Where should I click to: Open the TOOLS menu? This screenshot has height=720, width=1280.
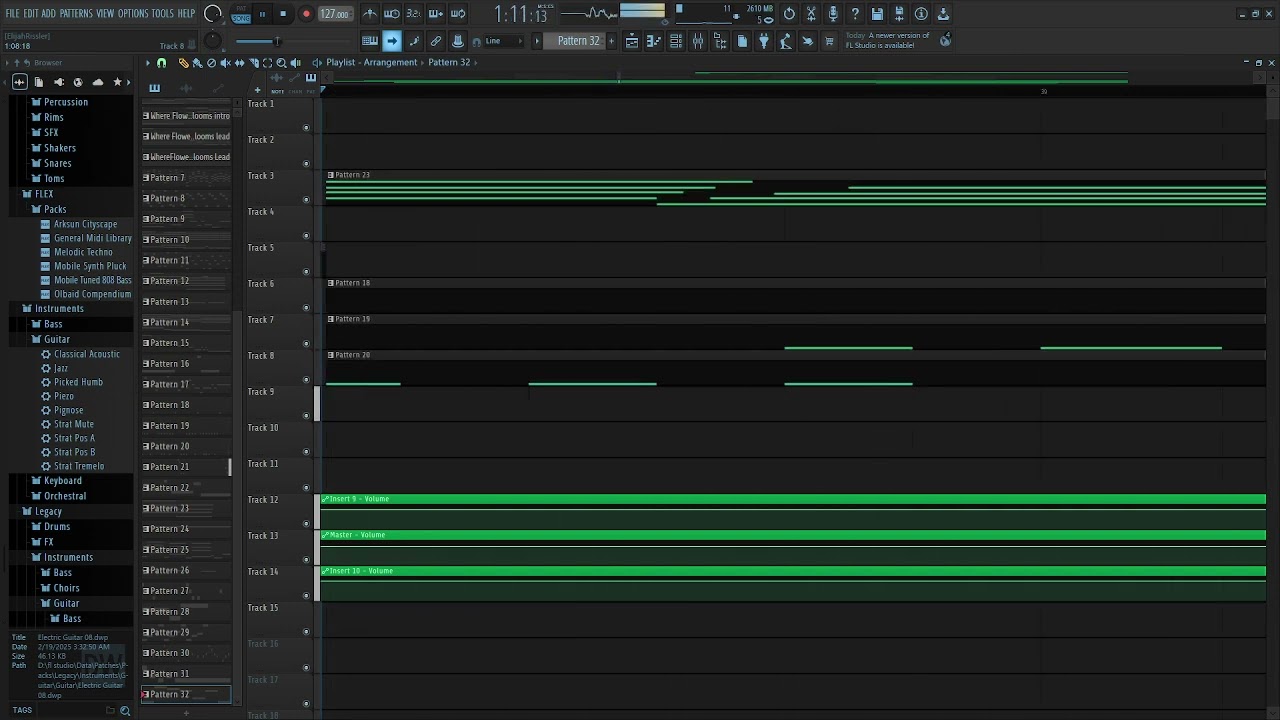pos(162,13)
